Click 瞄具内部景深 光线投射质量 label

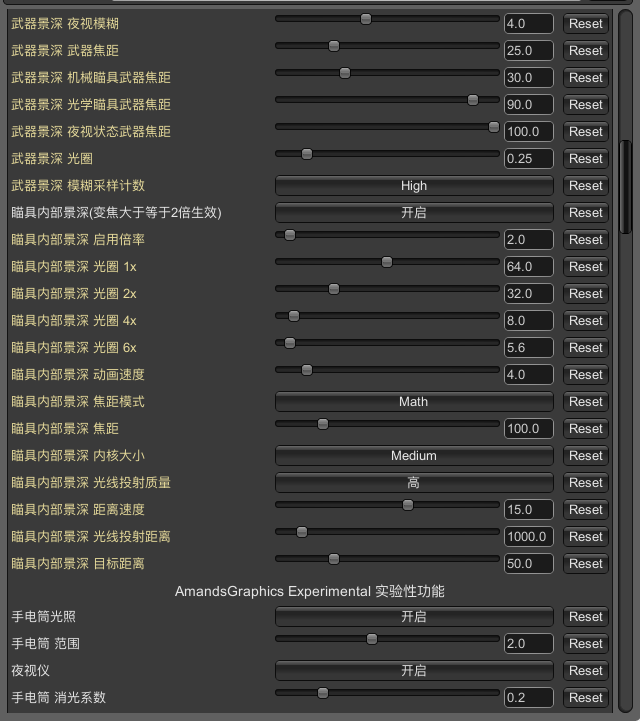point(91,482)
